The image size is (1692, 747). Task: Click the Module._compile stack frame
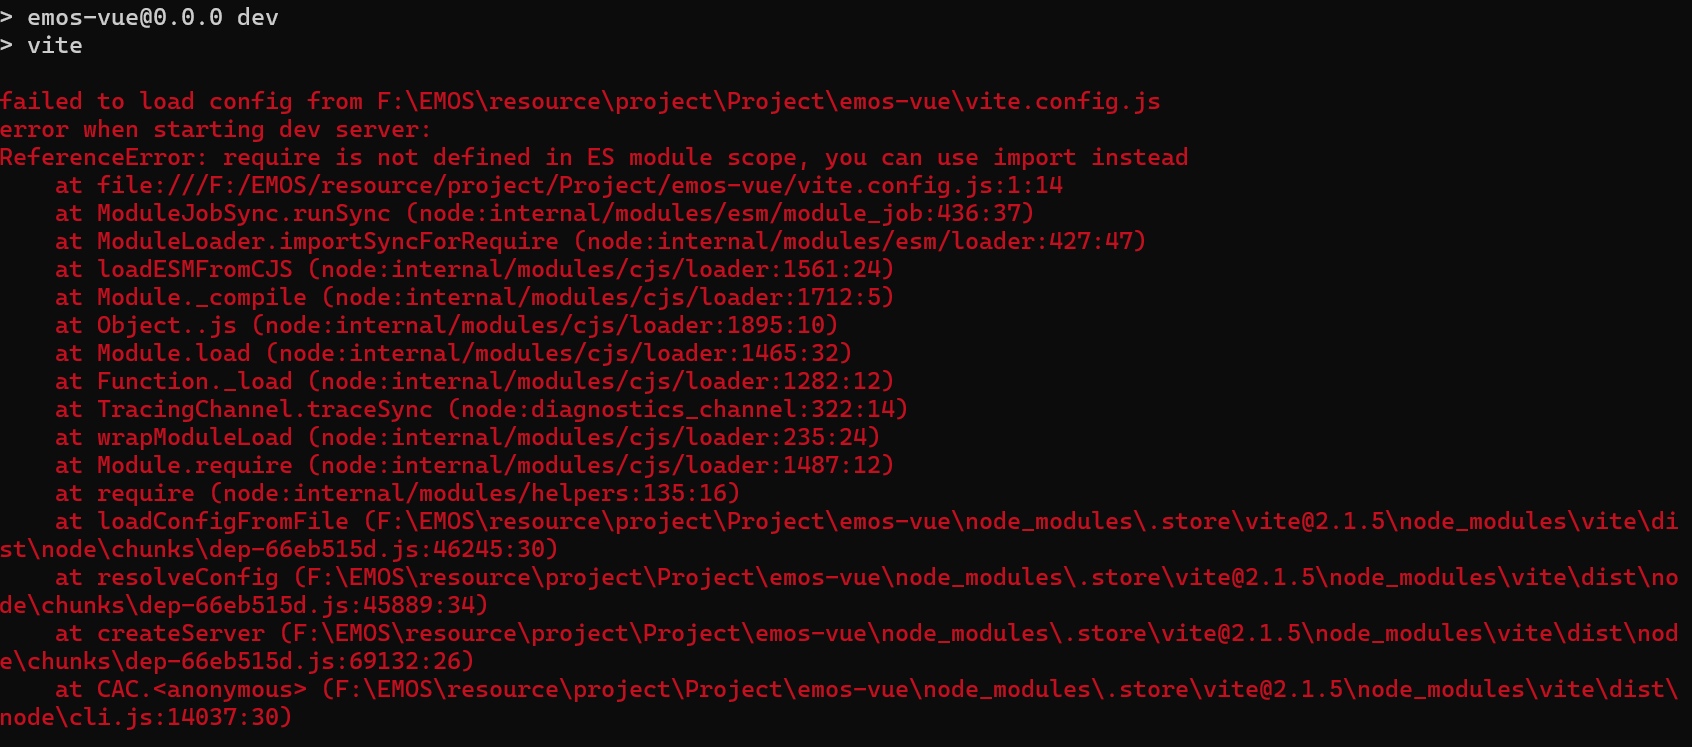click(474, 297)
